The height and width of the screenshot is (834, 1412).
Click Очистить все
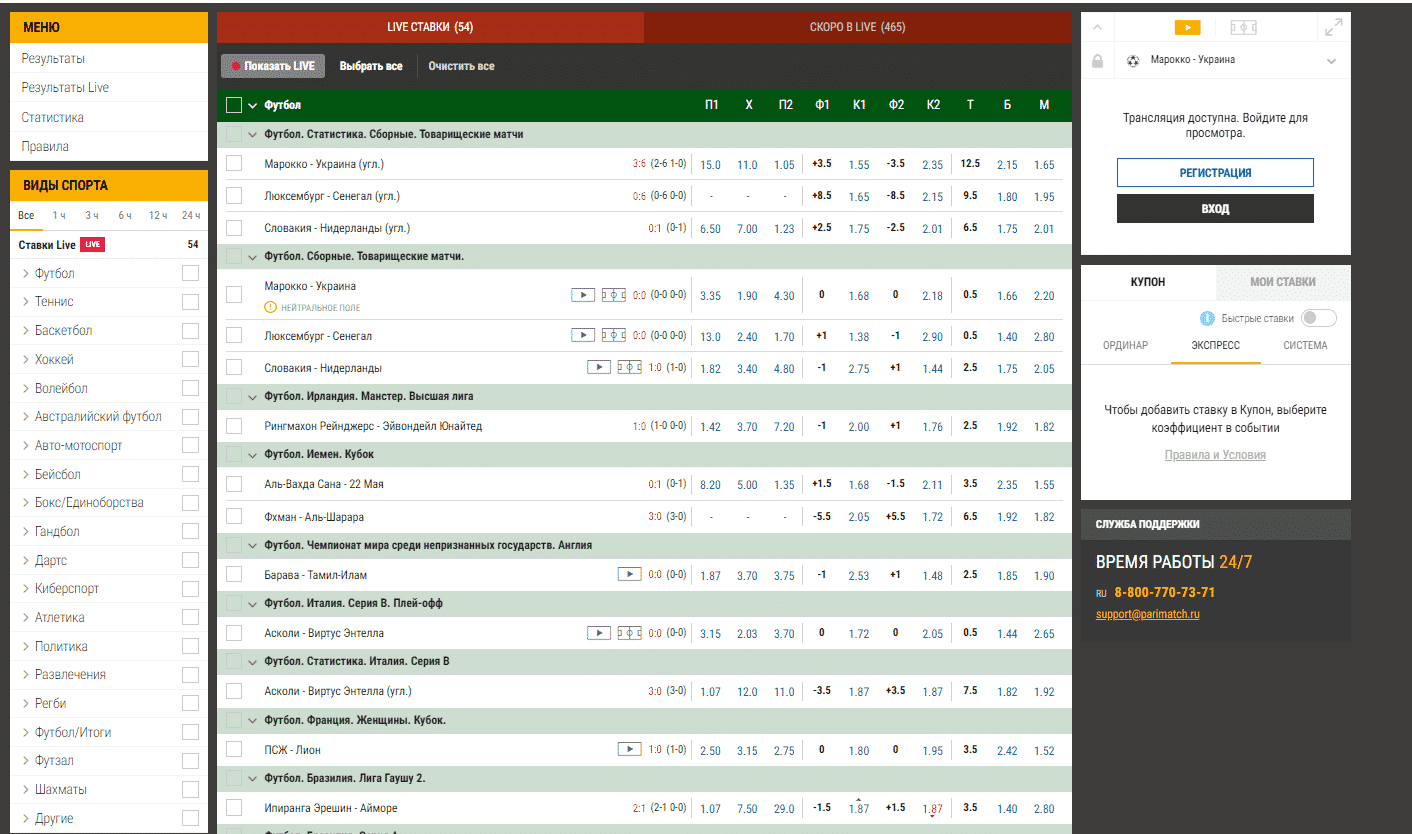(x=461, y=66)
